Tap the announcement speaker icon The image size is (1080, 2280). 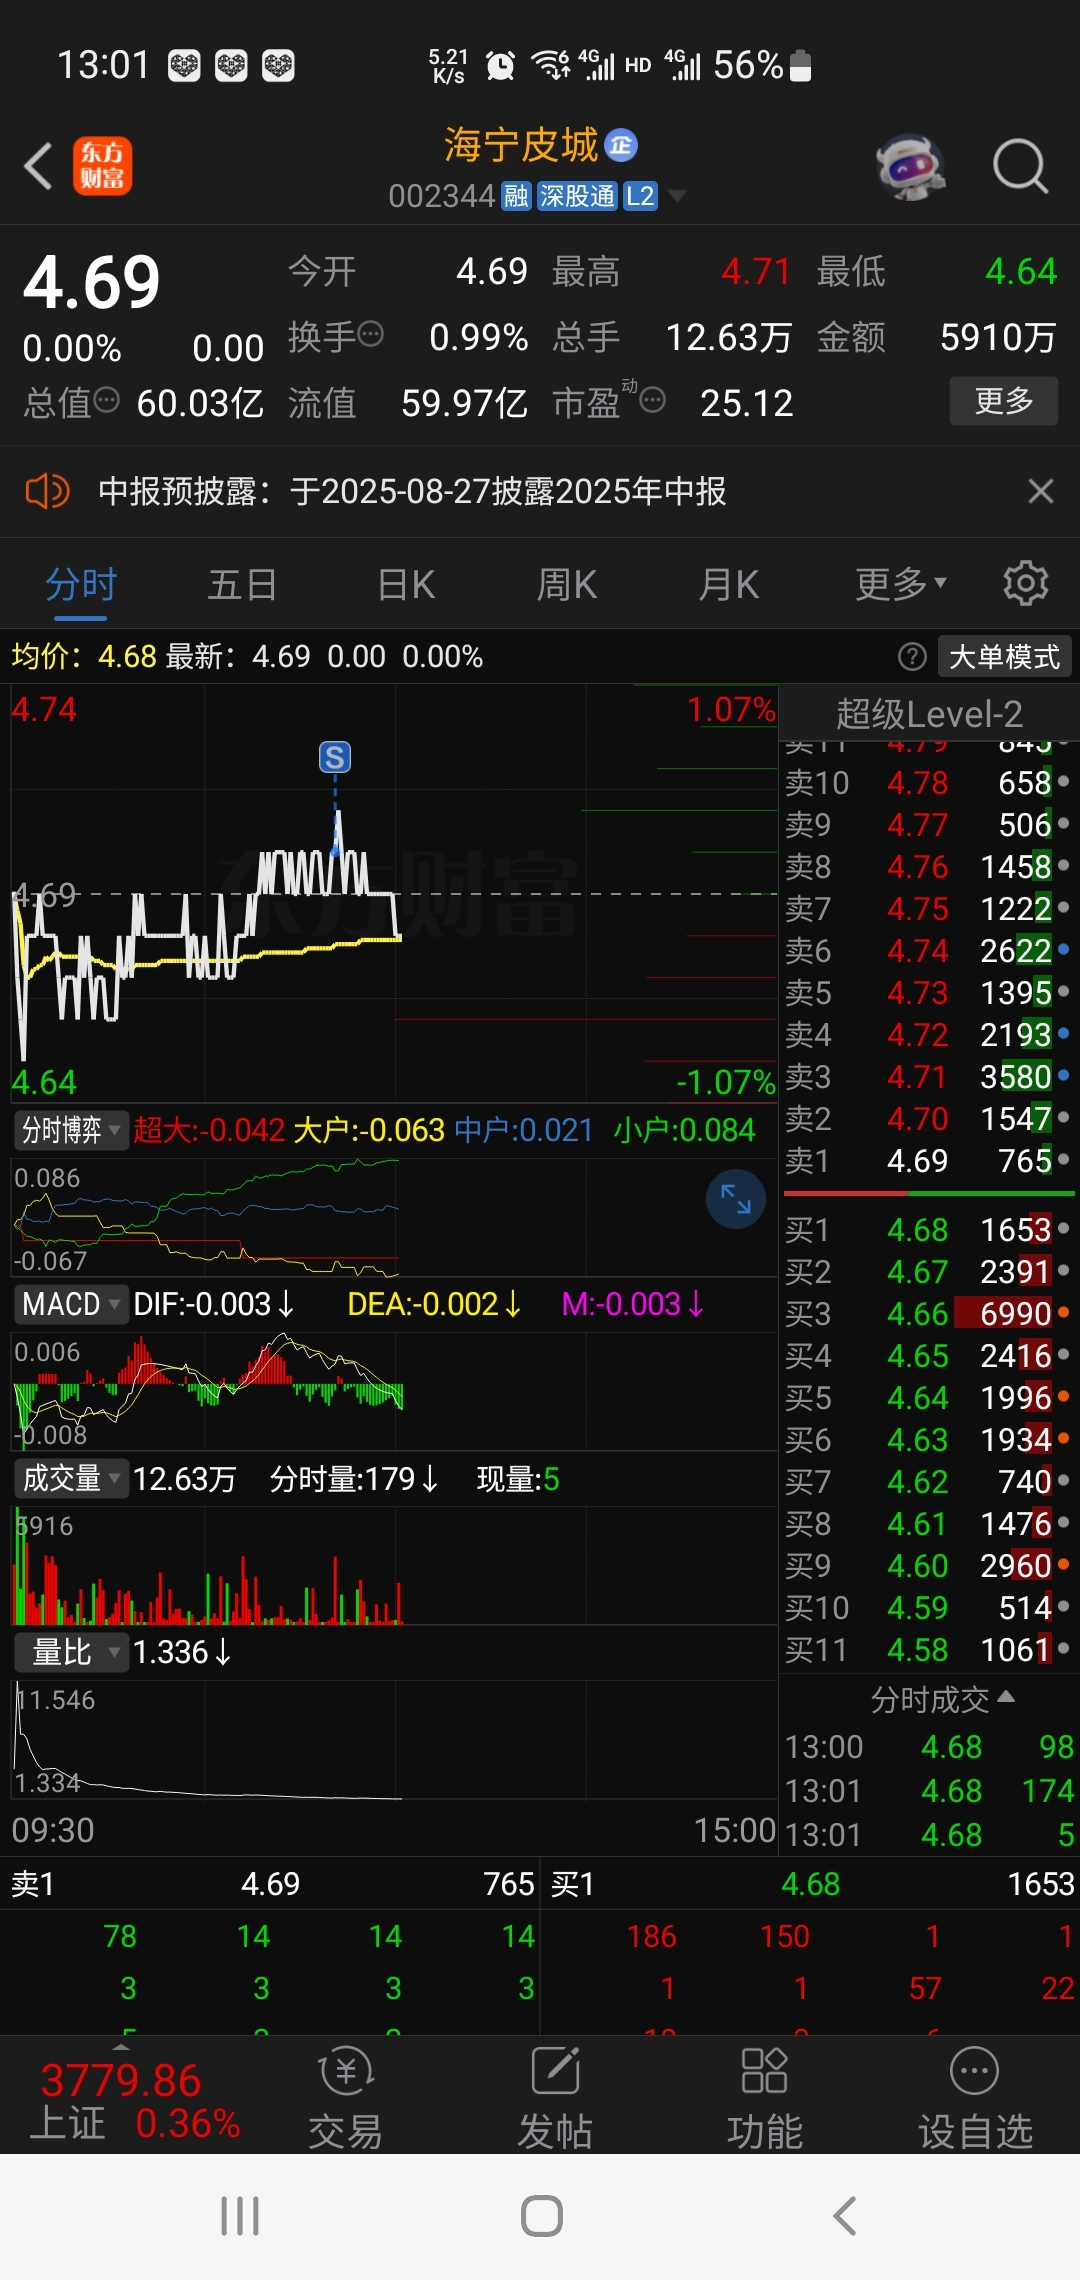pos(46,491)
